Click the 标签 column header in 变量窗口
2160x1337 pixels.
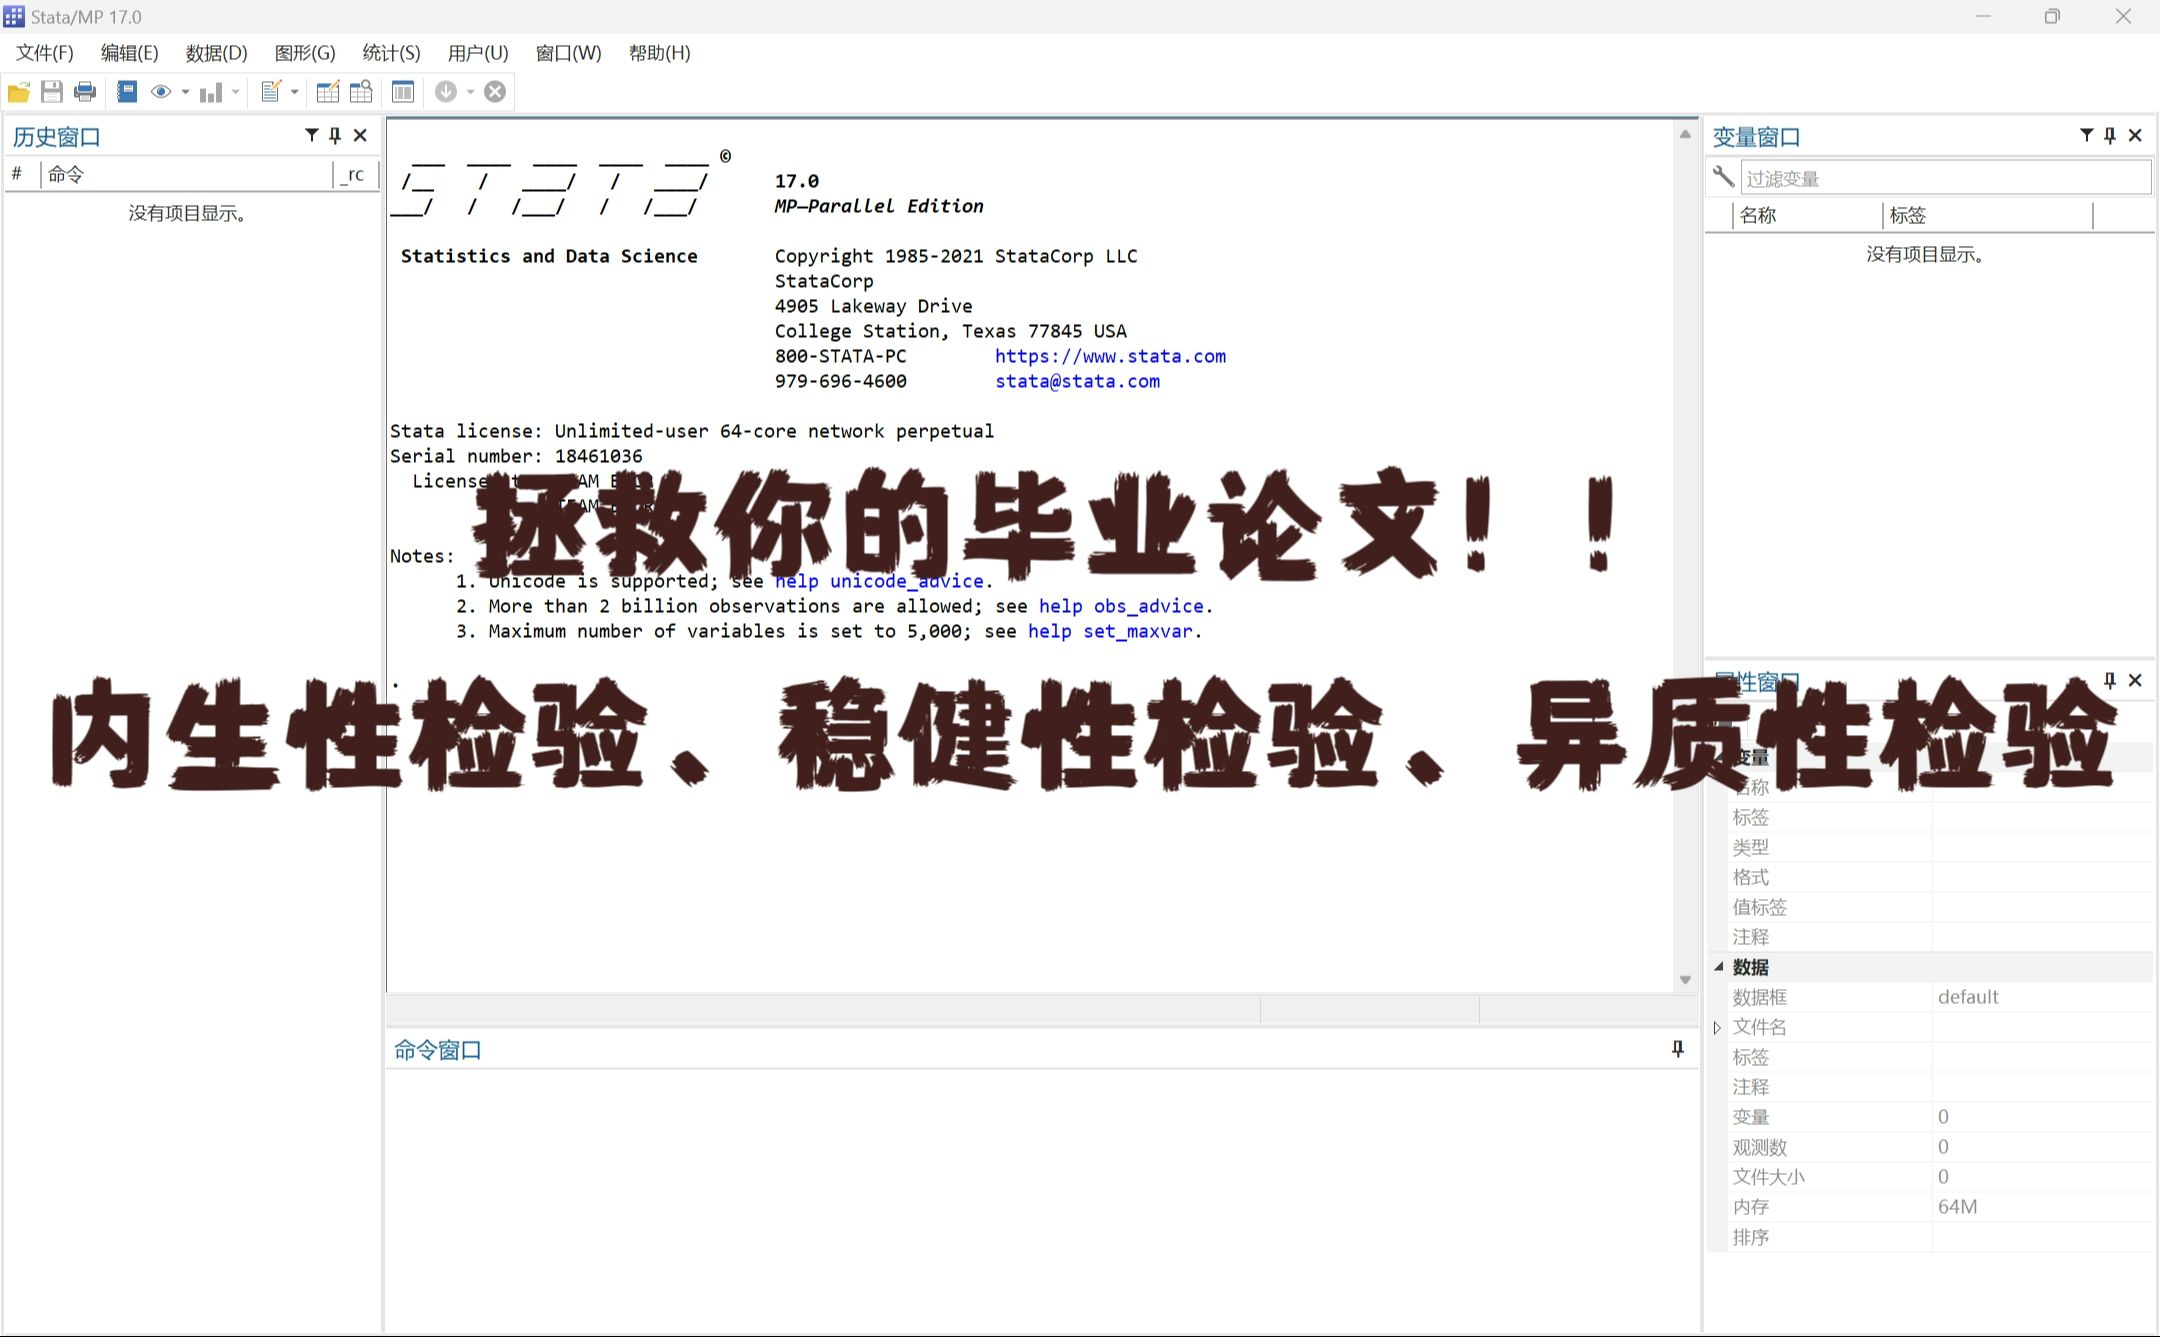(x=1988, y=215)
